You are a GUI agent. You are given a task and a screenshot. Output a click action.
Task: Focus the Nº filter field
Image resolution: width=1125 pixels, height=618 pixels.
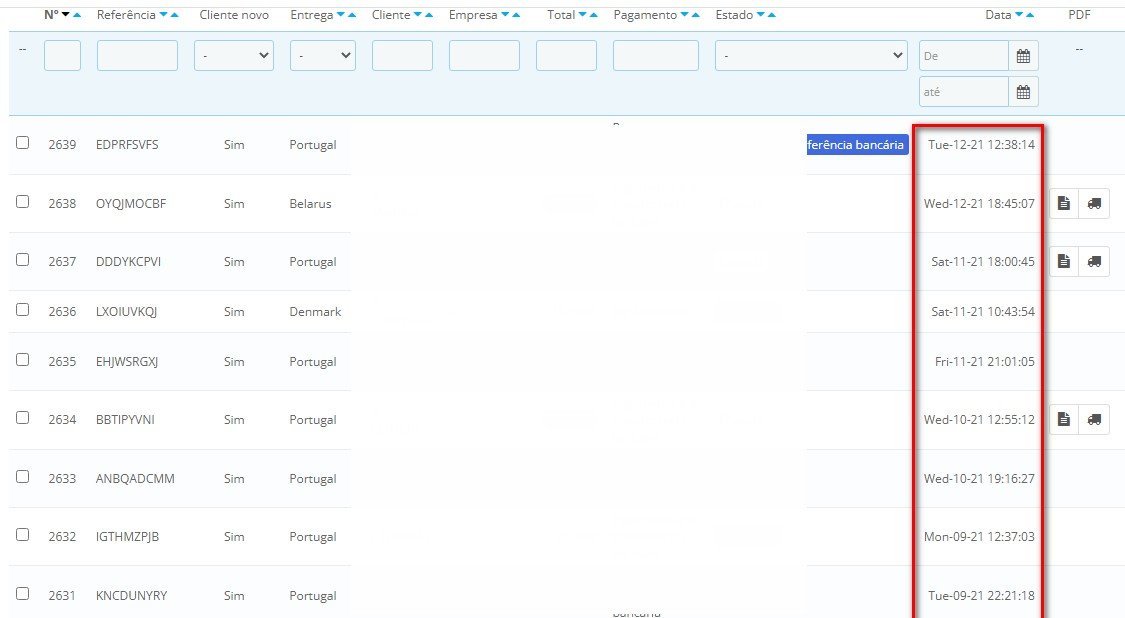pyautogui.click(x=62, y=55)
